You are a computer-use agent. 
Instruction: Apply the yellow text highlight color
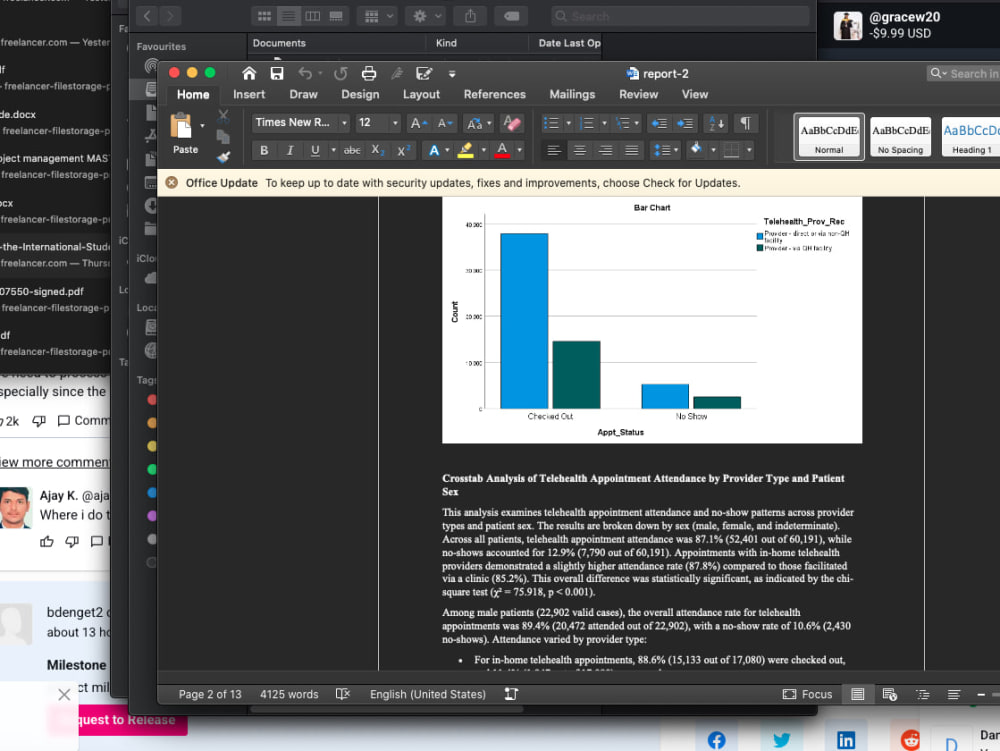tap(466, 150)
